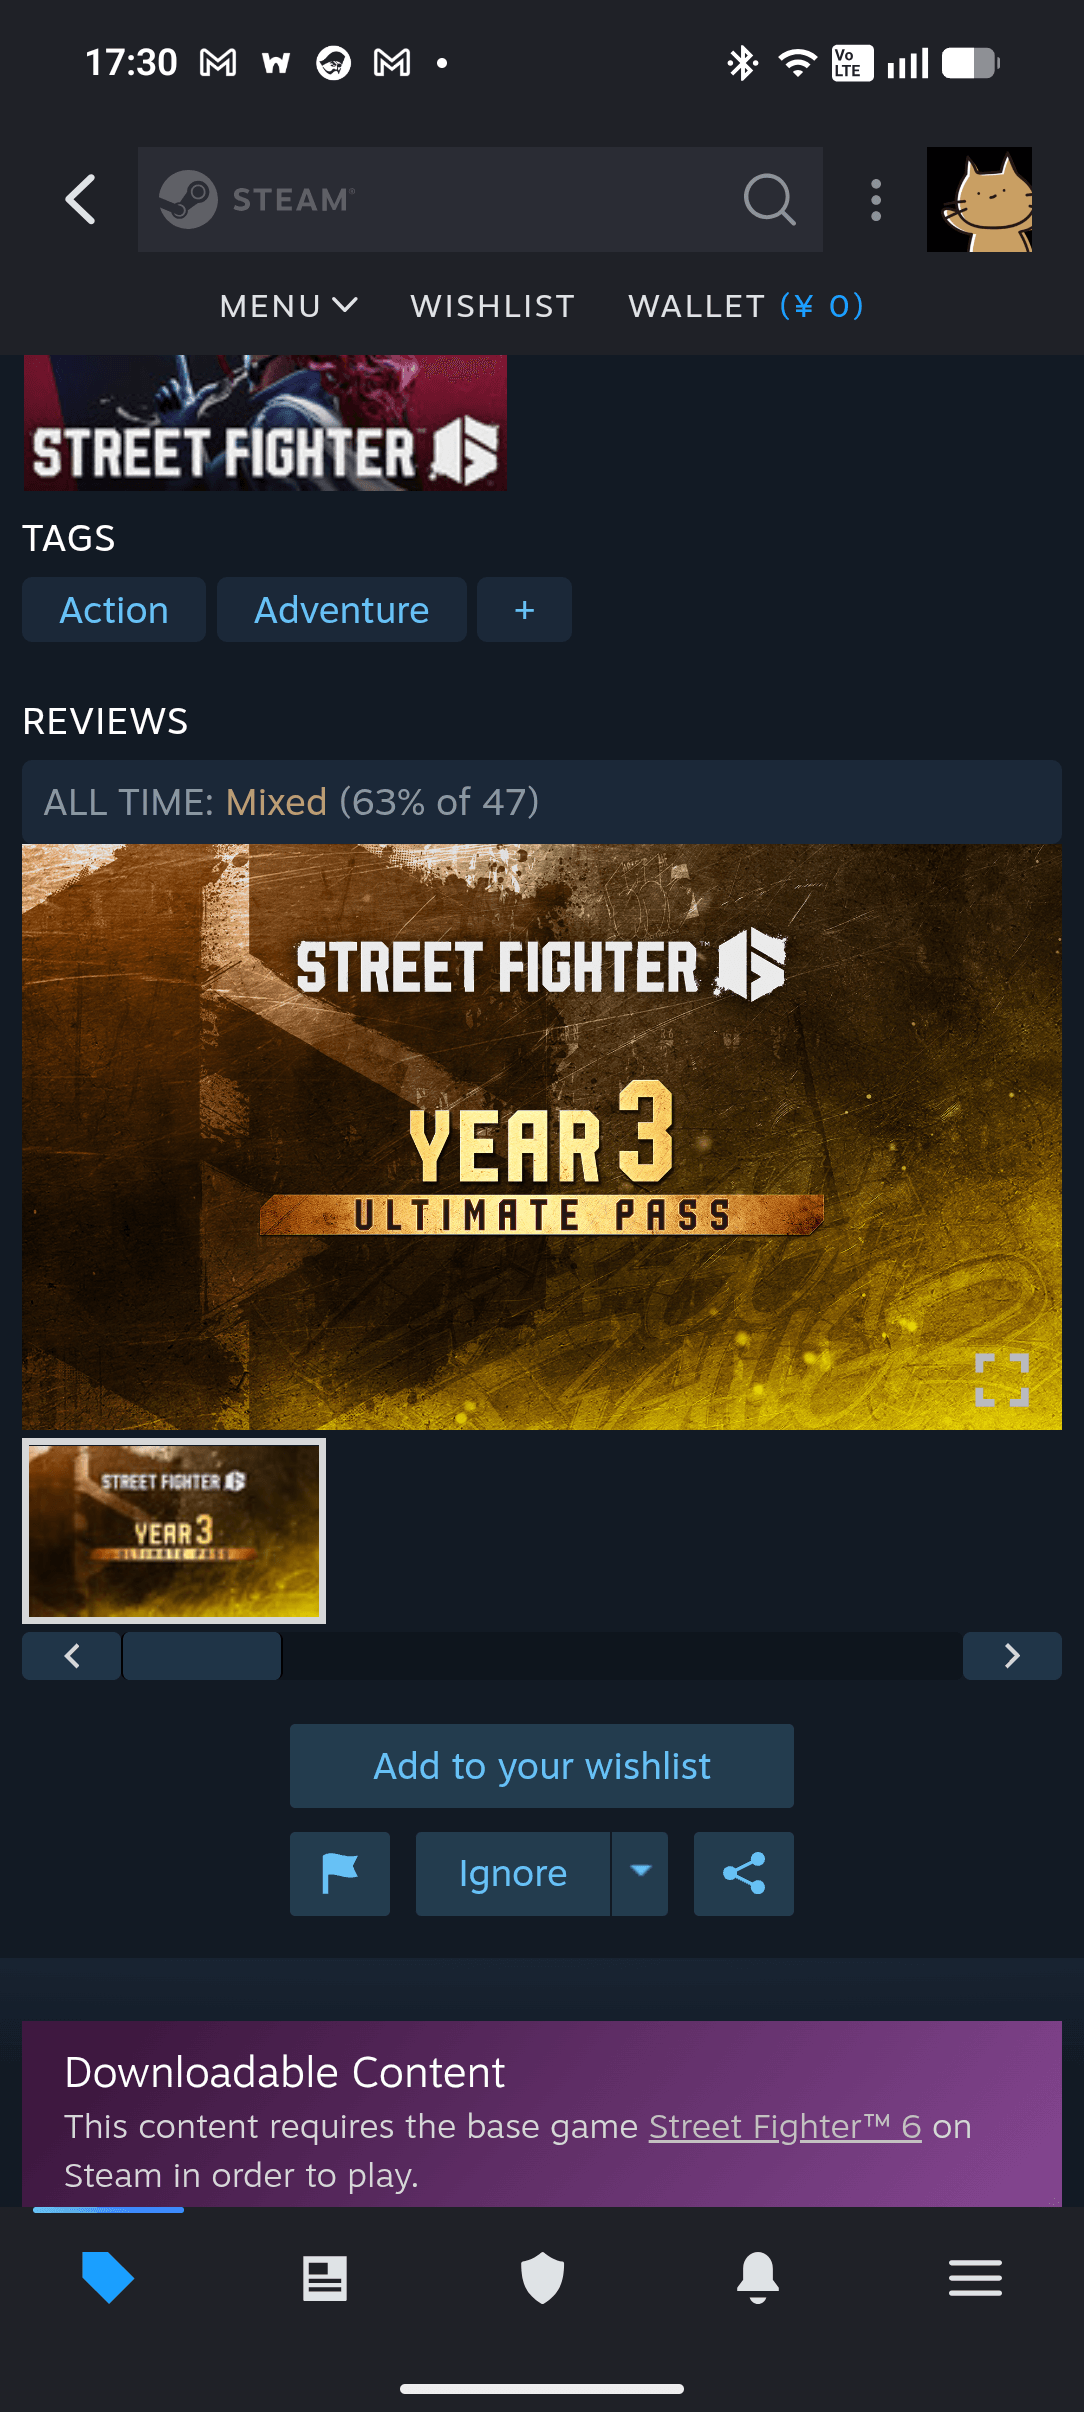Open WALLET balance page
Screen dimensions: 1084x2412
746,306
